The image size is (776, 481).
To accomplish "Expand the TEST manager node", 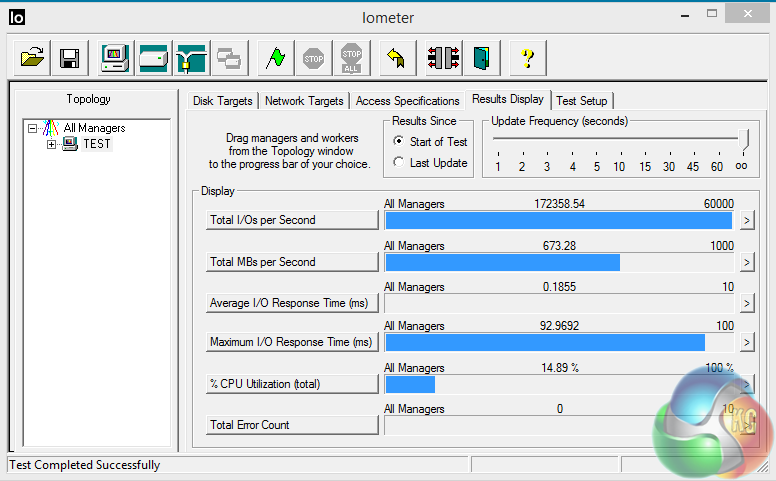I will (x=51, y=144).
